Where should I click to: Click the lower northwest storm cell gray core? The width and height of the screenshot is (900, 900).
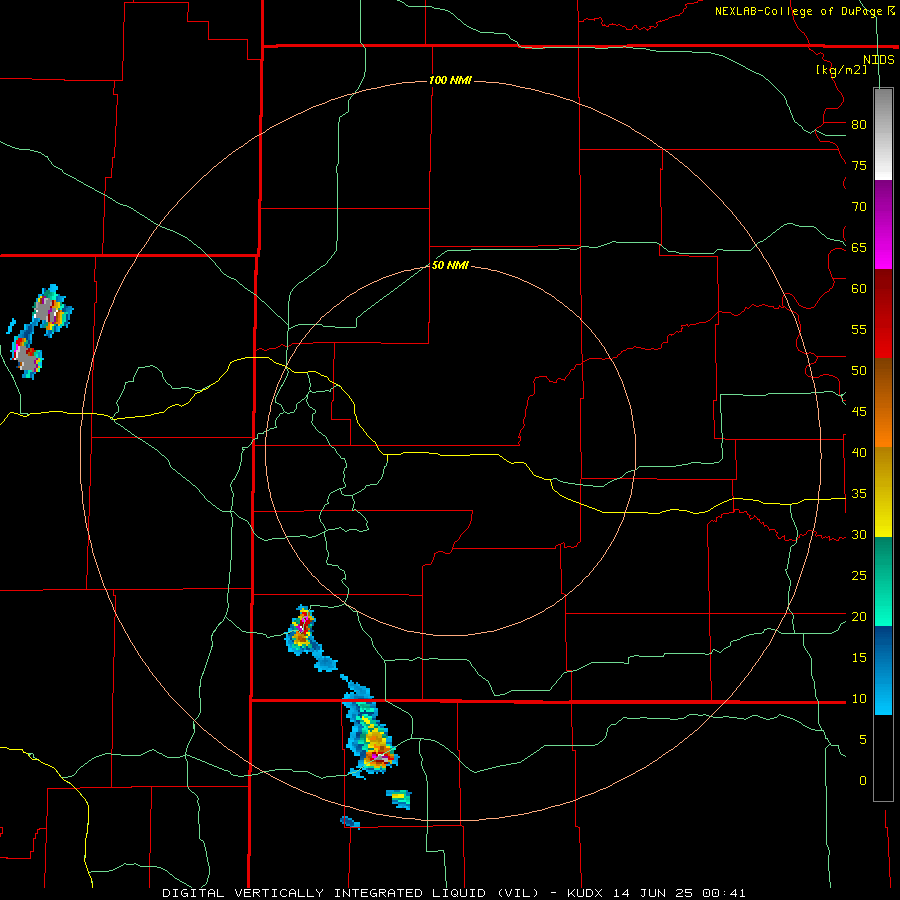(x=26, y=359)
